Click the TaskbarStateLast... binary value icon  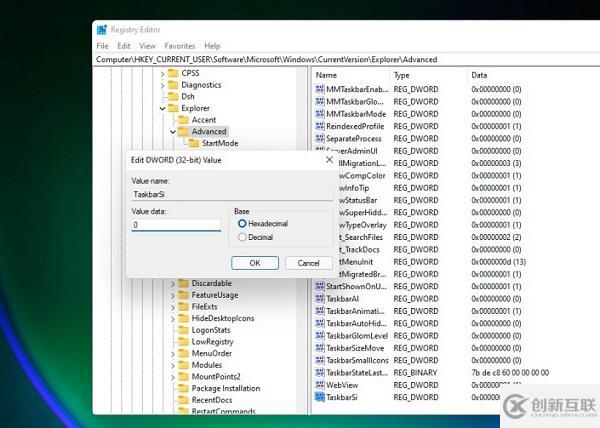tap(320, 373)
